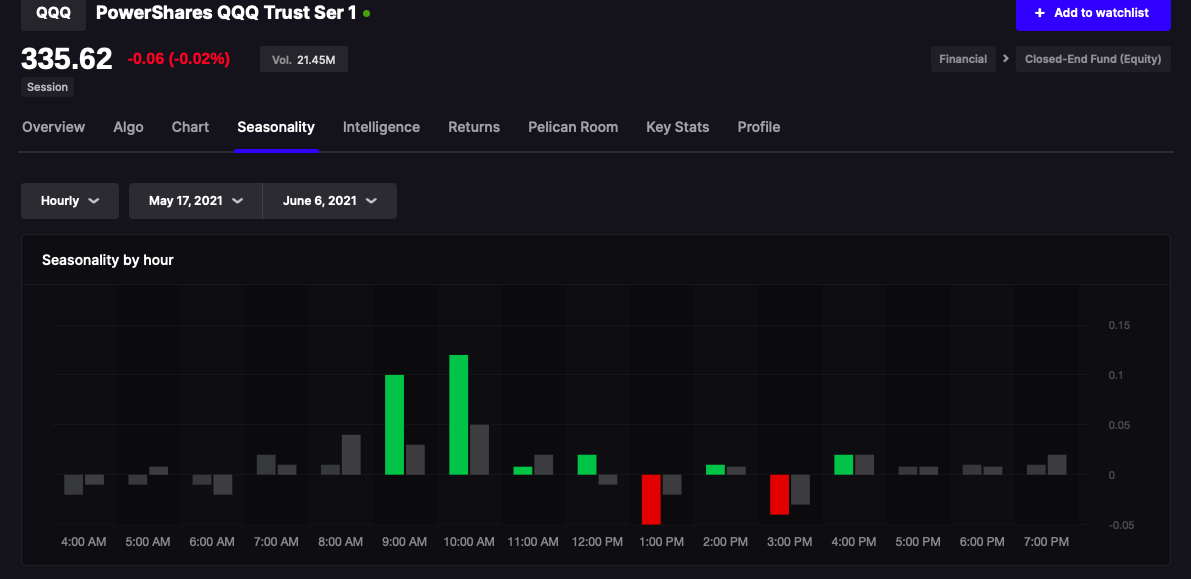Click the green bar at 12:00 PM
This screenshot has width=1191, height=579.
(x=587, y=465)
